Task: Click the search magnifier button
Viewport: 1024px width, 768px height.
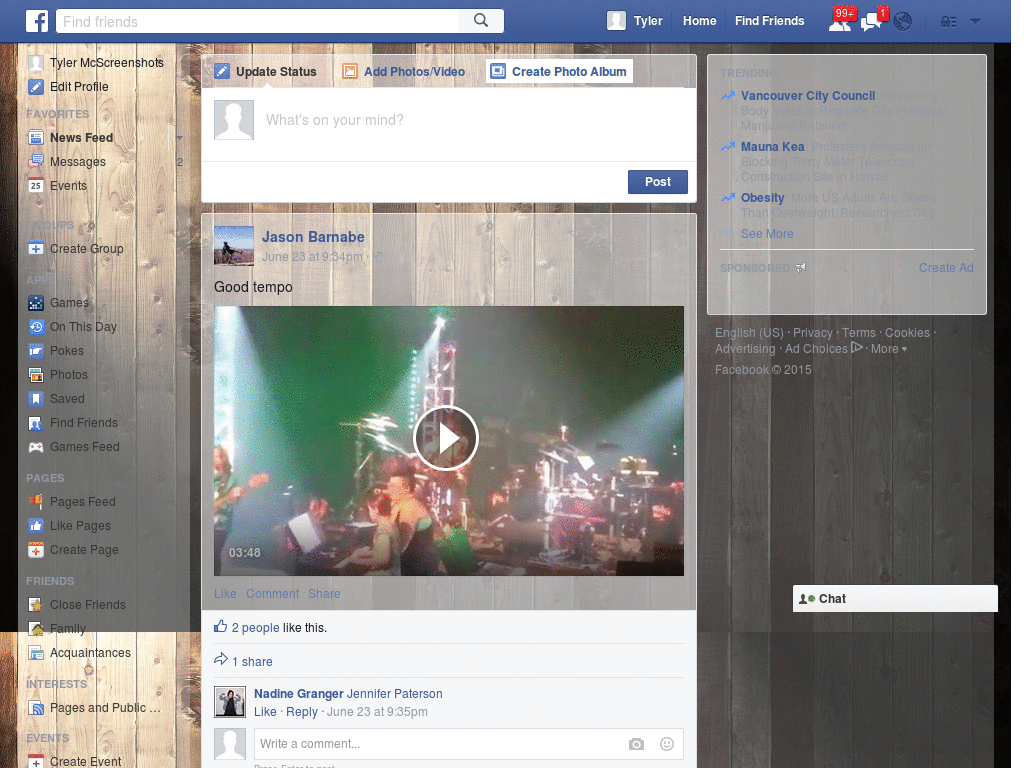Action: (x=481, y=21)
